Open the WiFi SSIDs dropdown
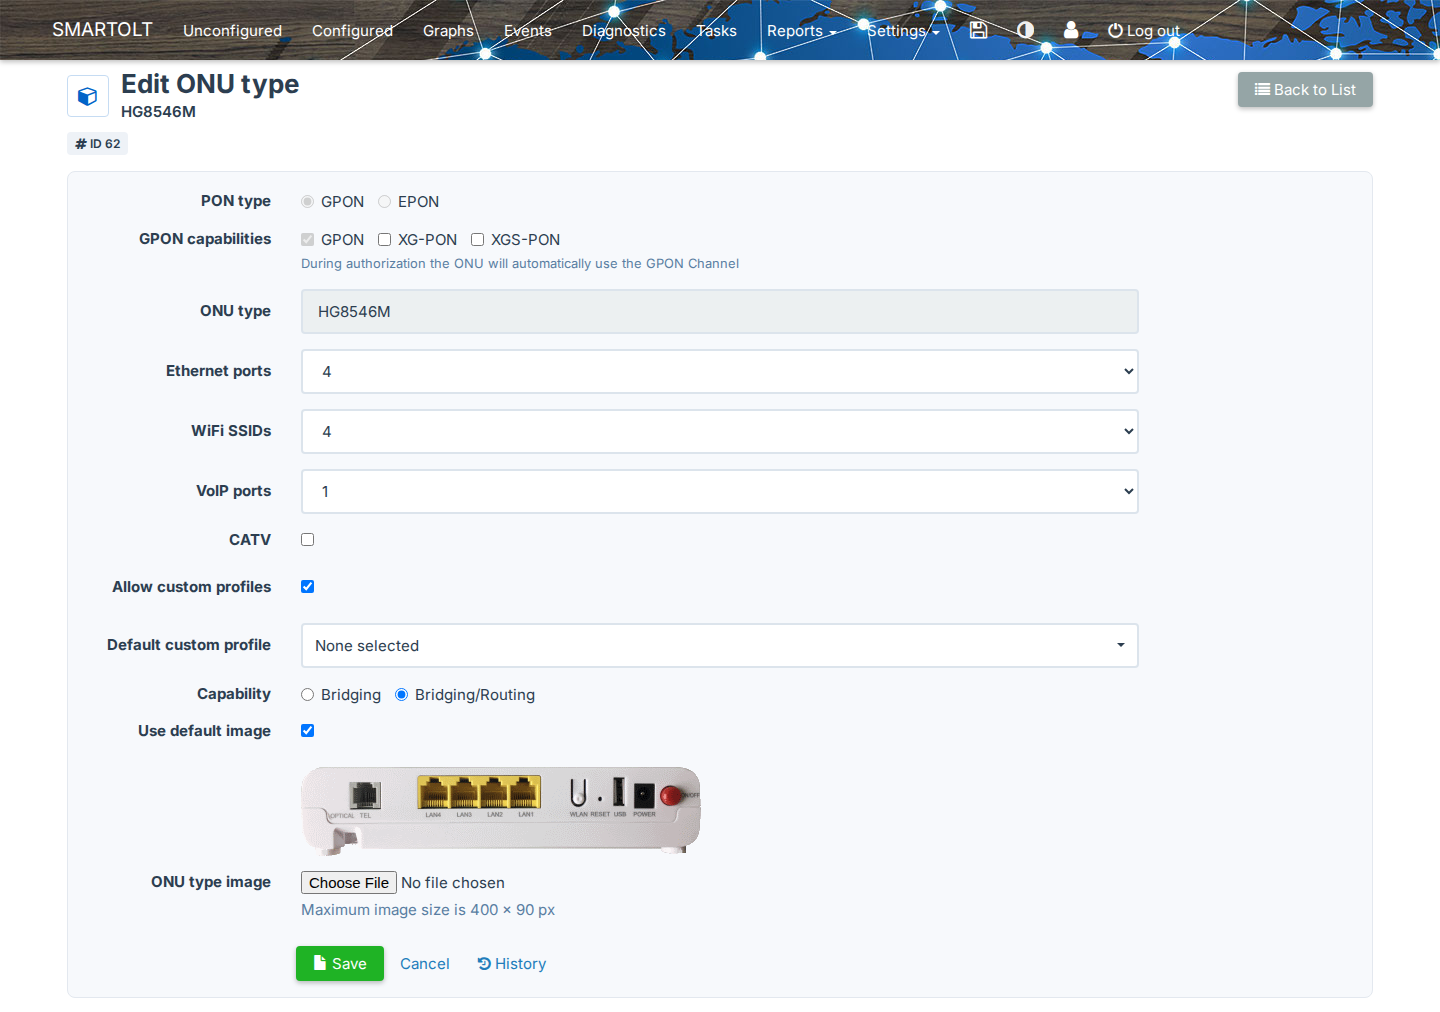 click(720, 432)
